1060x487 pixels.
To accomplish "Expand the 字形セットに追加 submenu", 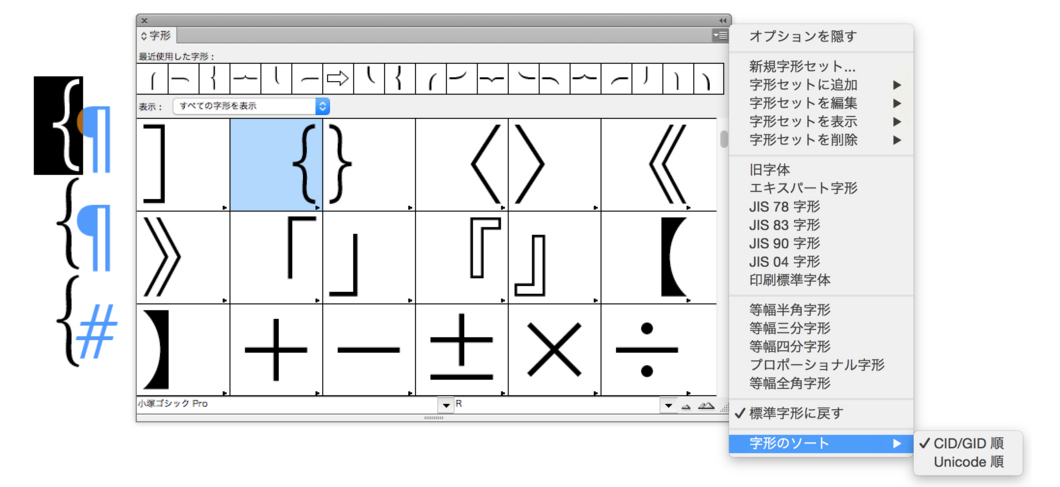I will 821,85.
